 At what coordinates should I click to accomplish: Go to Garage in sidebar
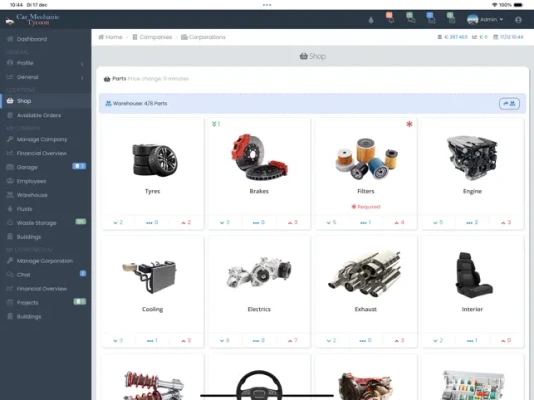[46, 167]
